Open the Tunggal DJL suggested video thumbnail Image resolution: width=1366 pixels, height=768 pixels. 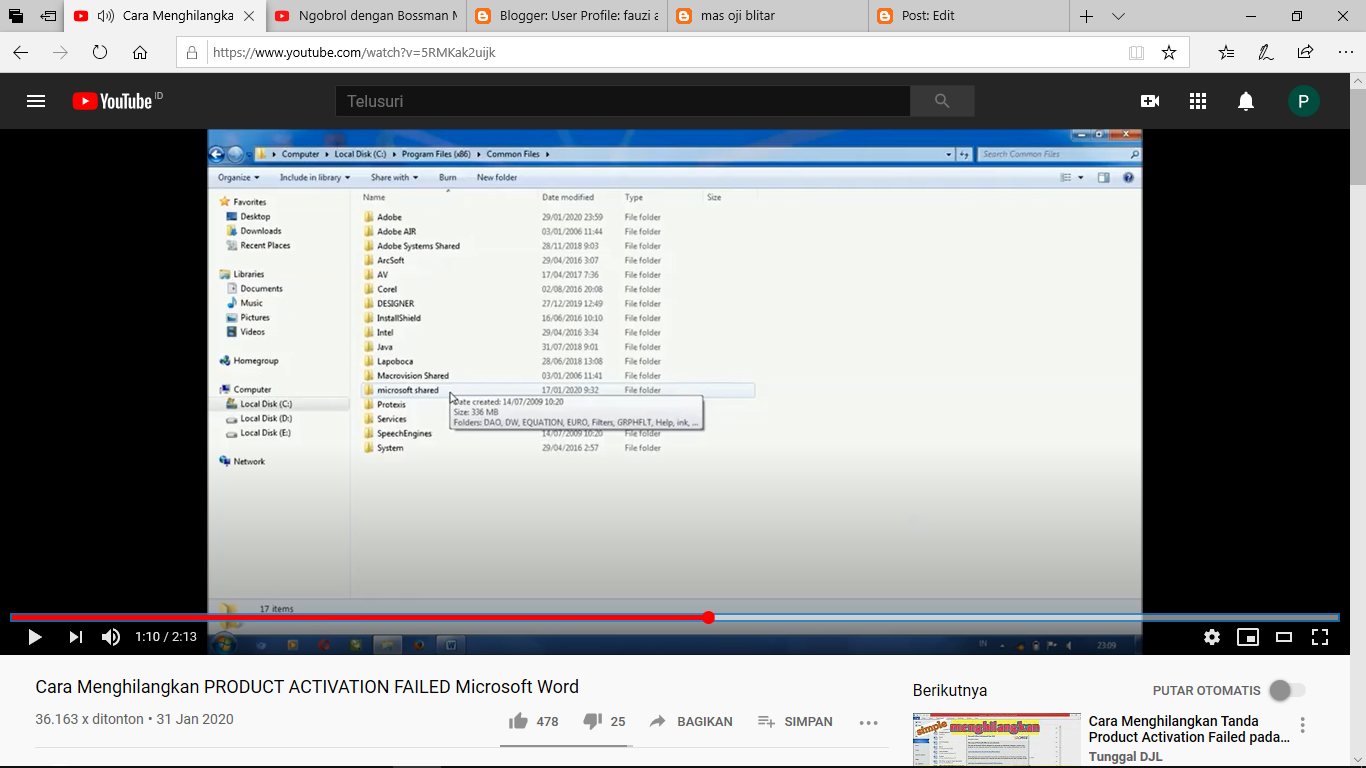tap(997, 740)
